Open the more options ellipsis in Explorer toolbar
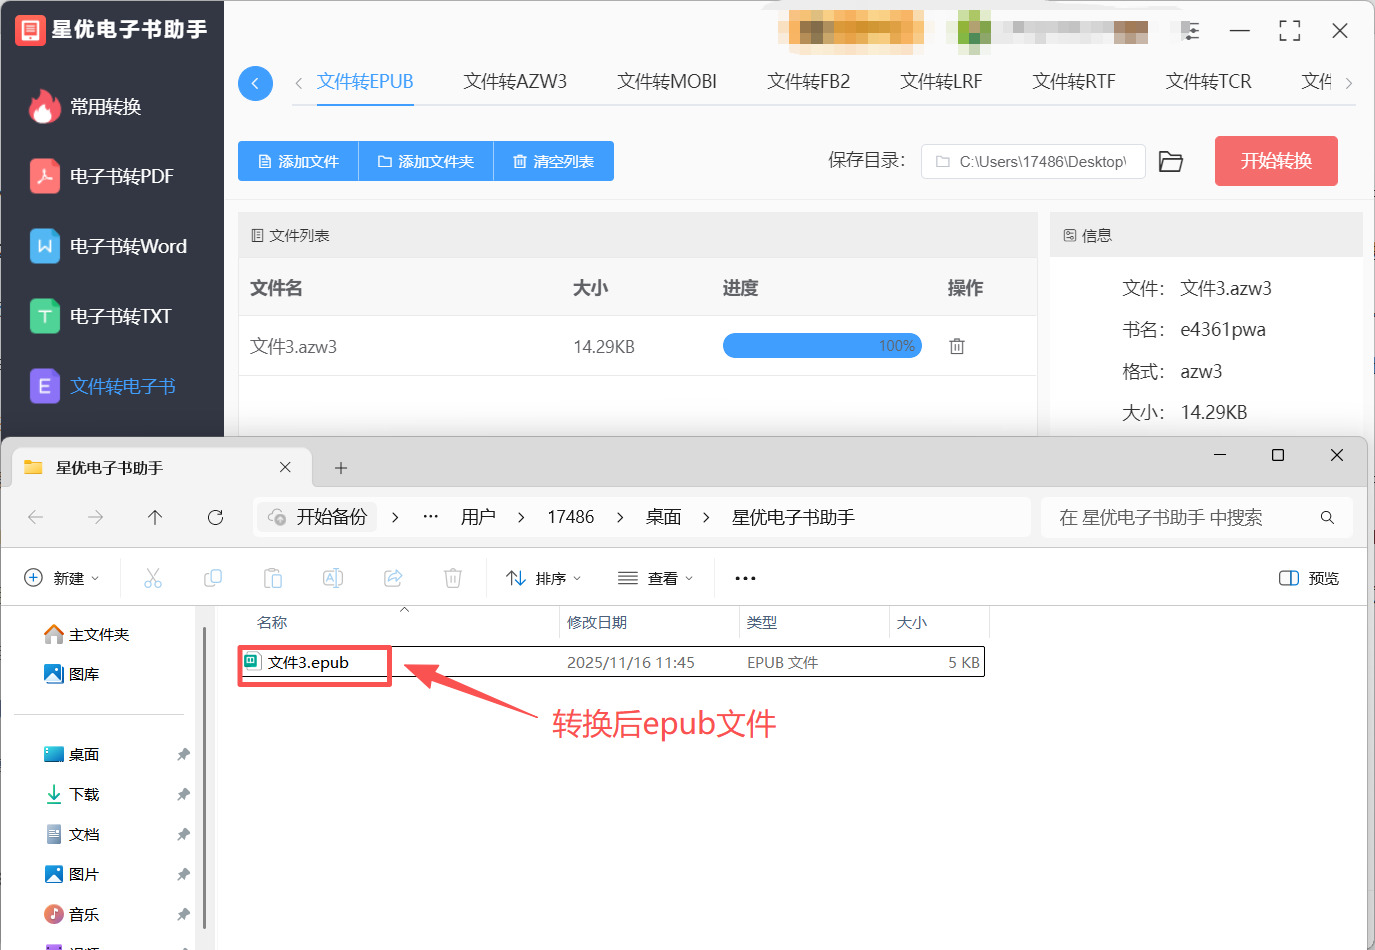1375x950 pixels. 745,578
